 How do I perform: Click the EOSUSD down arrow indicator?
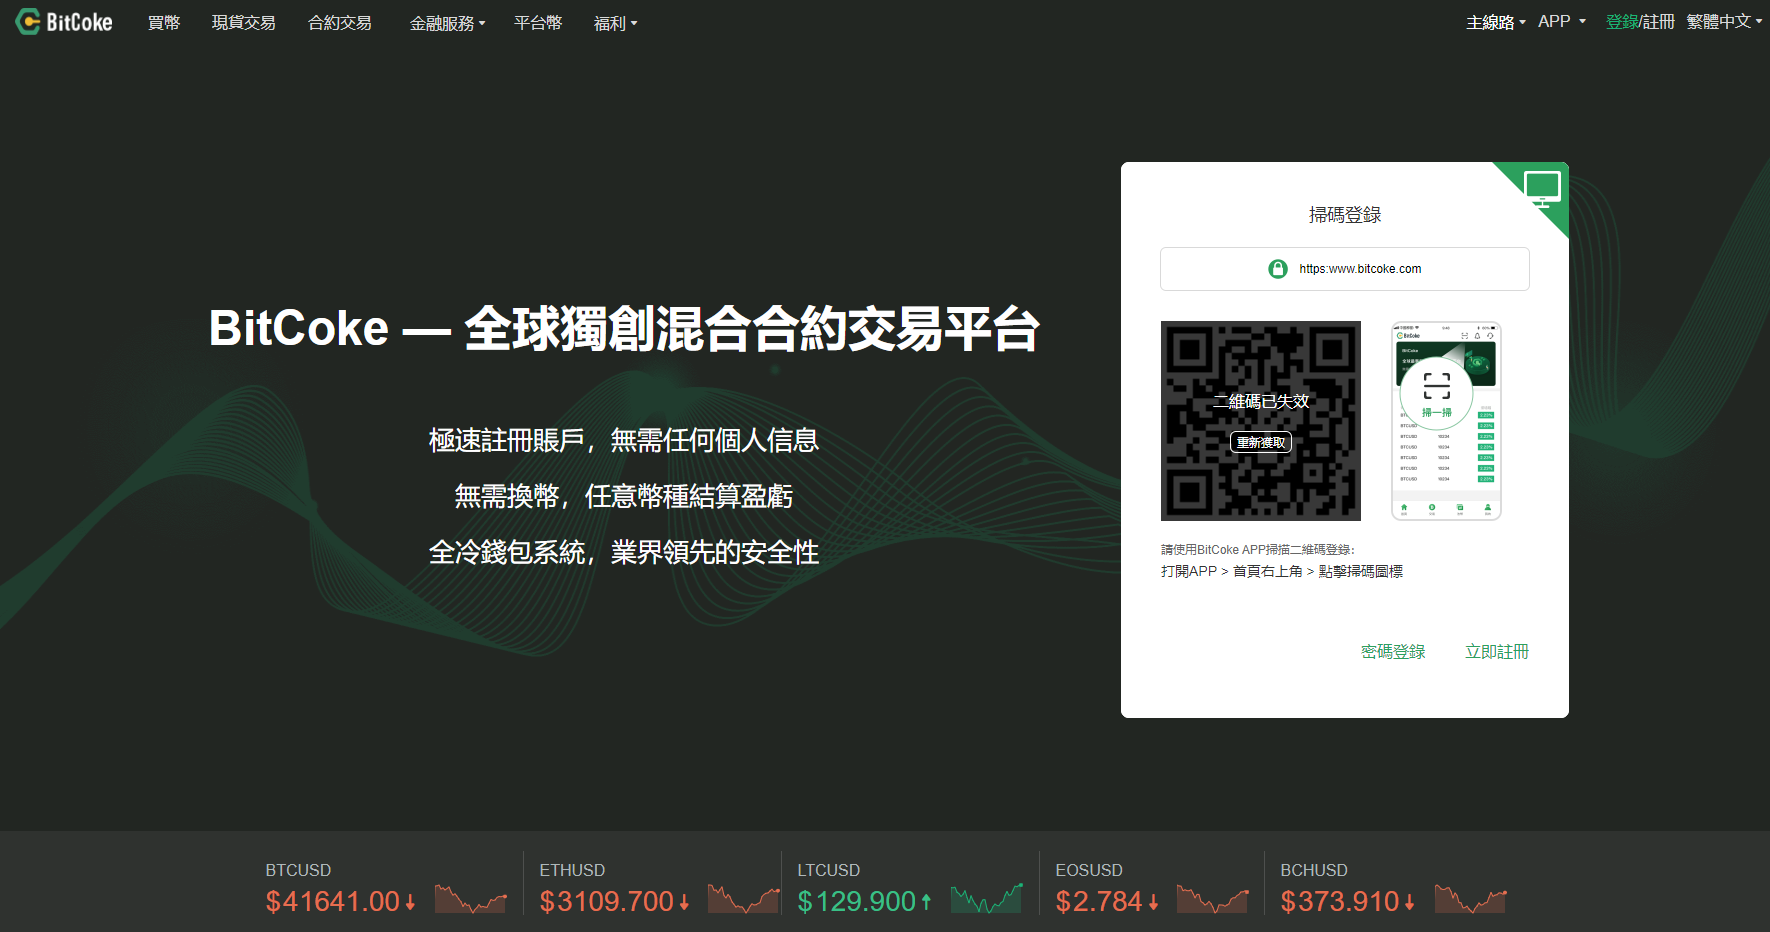coord(1153,902)
